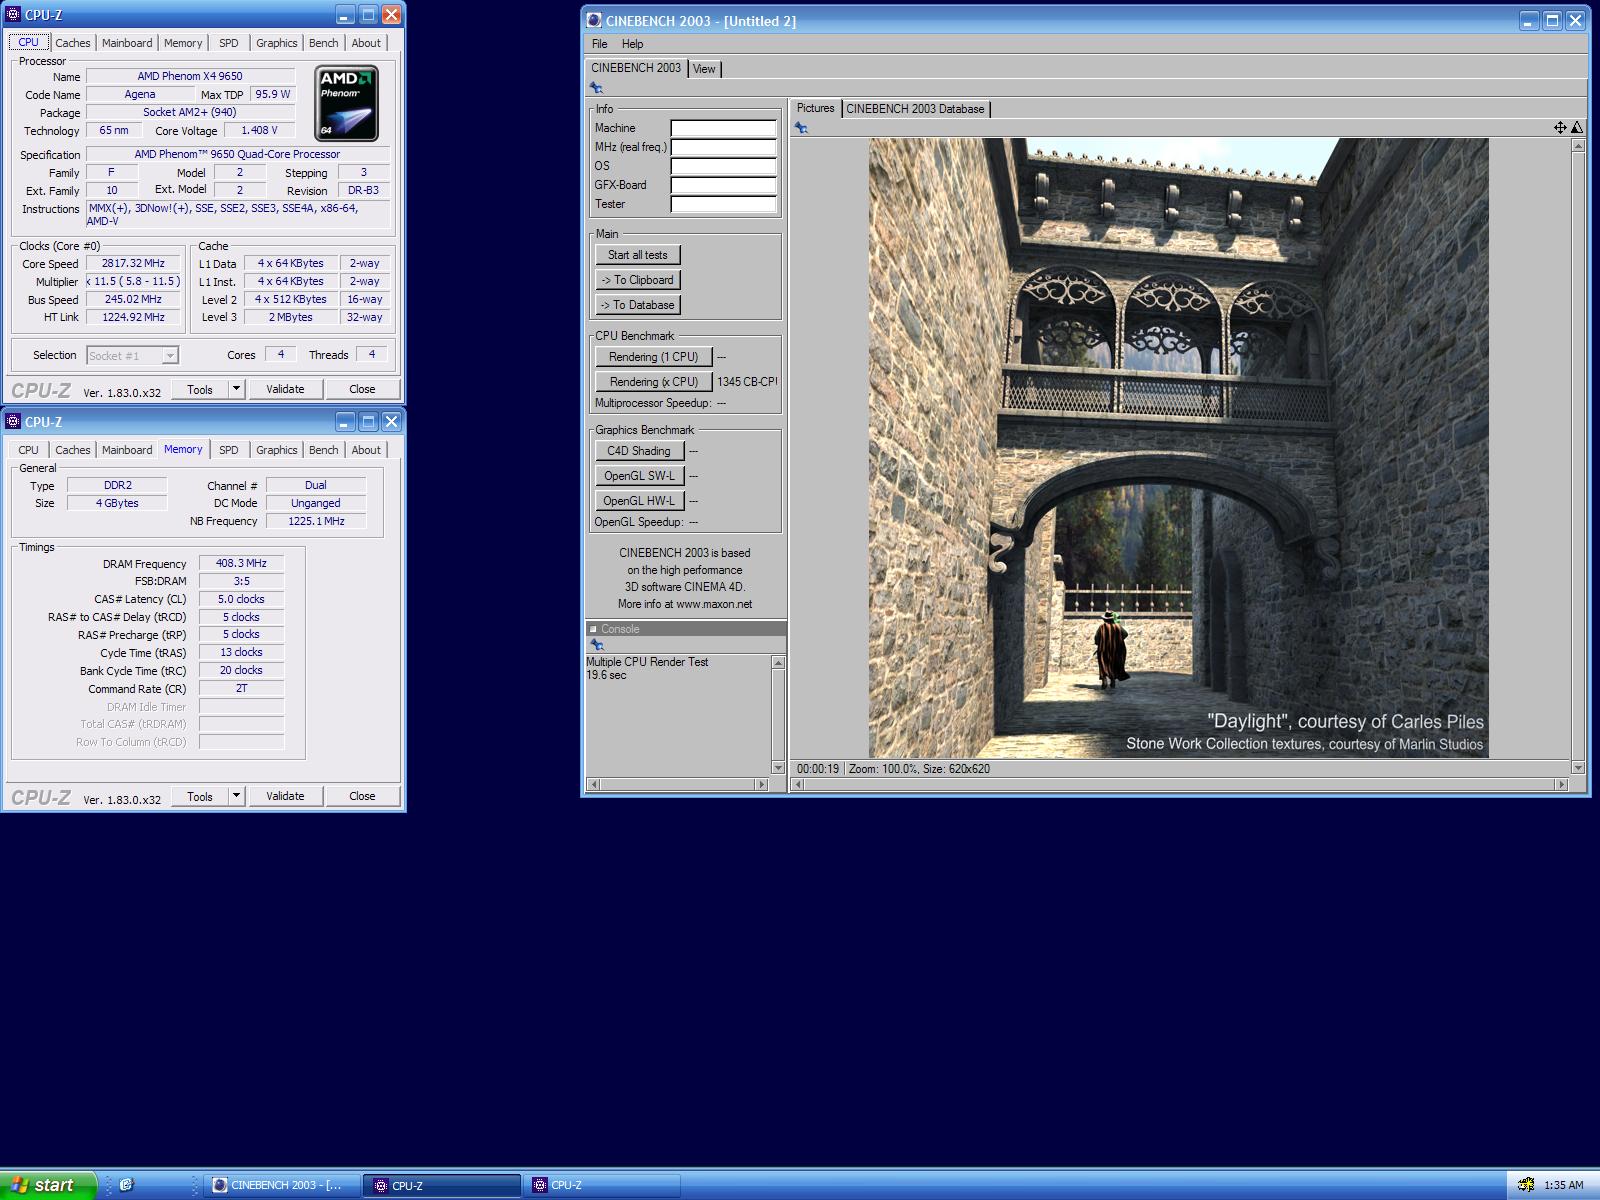Viewport: 1600px width, 1200px height.
Task: Open Bench tab in top CPU-Z window
Action: click(x=323, y=43)
